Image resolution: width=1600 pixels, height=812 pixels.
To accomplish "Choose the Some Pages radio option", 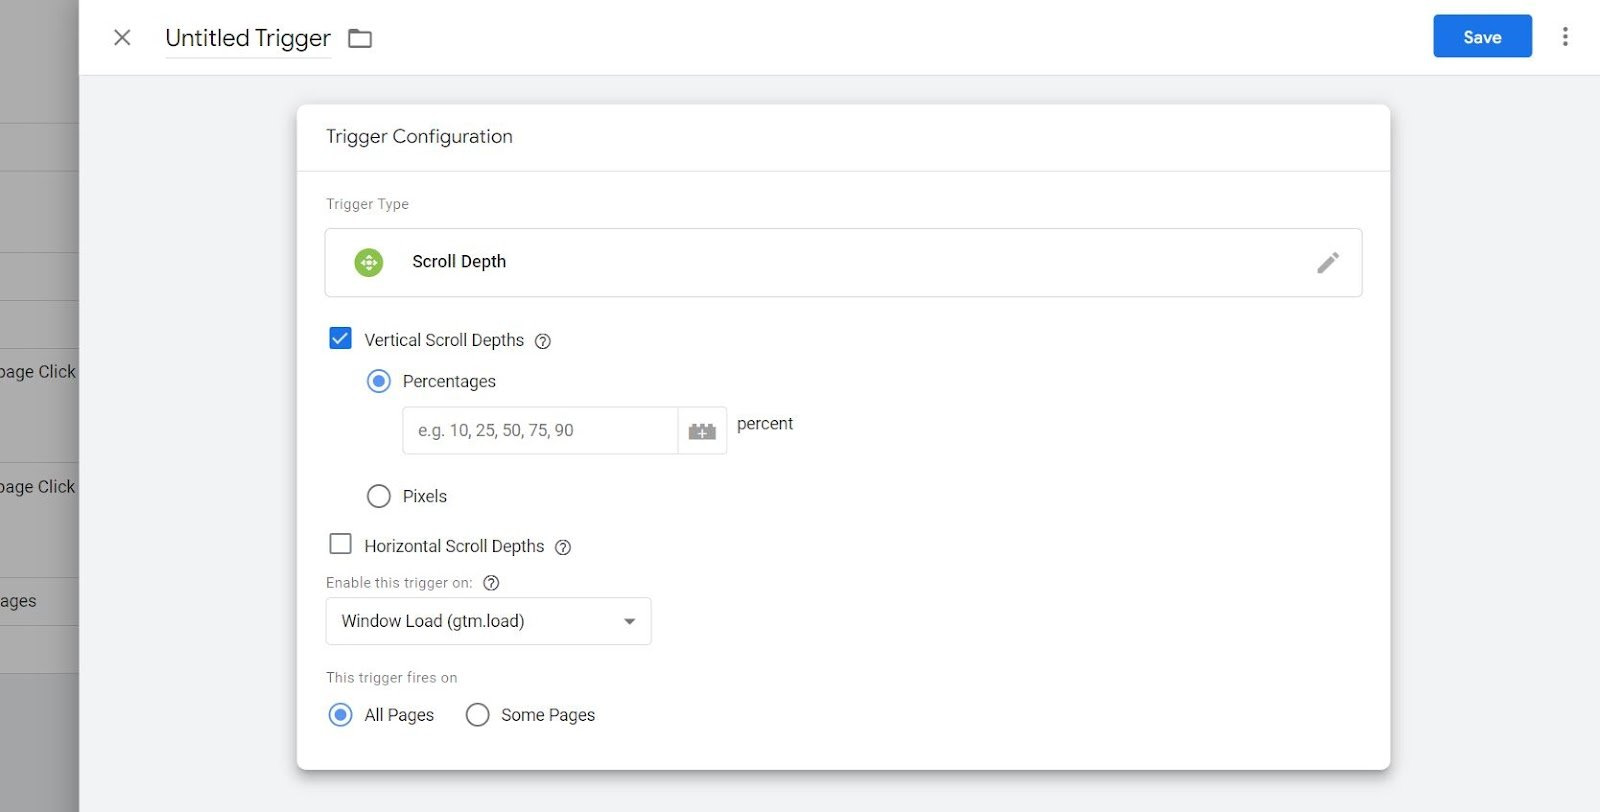I will (x=478, y=715).
